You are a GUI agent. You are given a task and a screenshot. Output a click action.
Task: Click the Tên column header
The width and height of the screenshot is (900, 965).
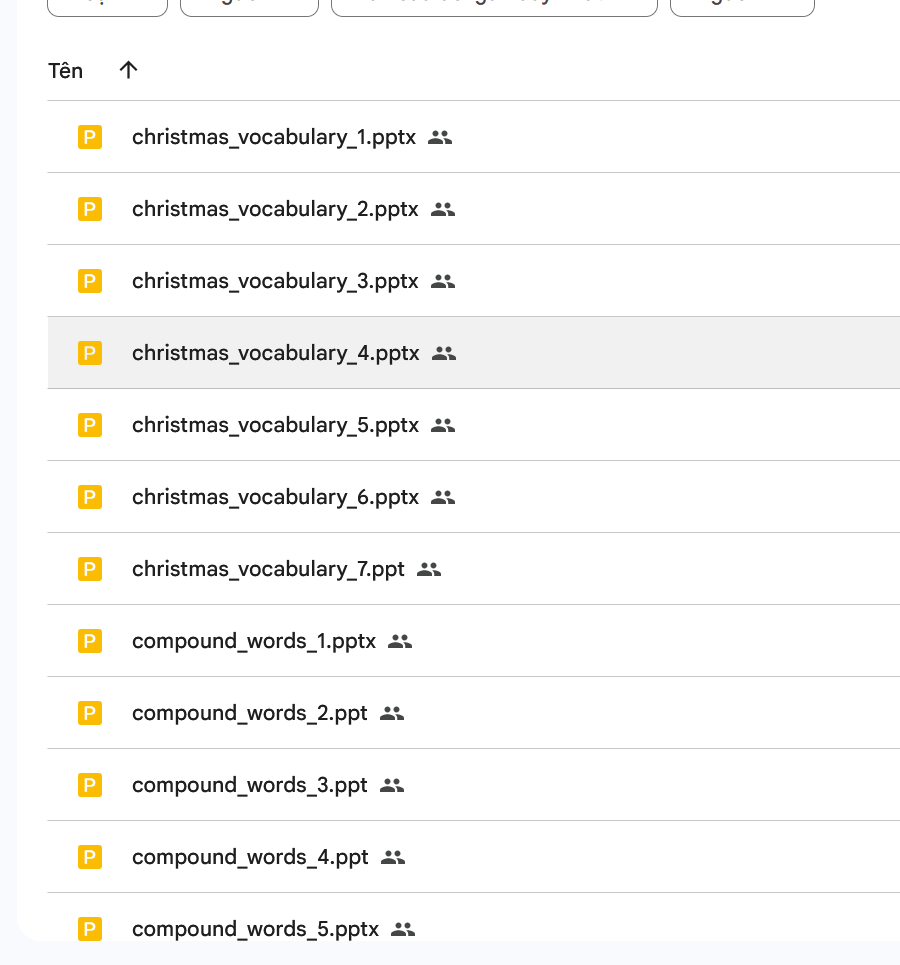66,70
